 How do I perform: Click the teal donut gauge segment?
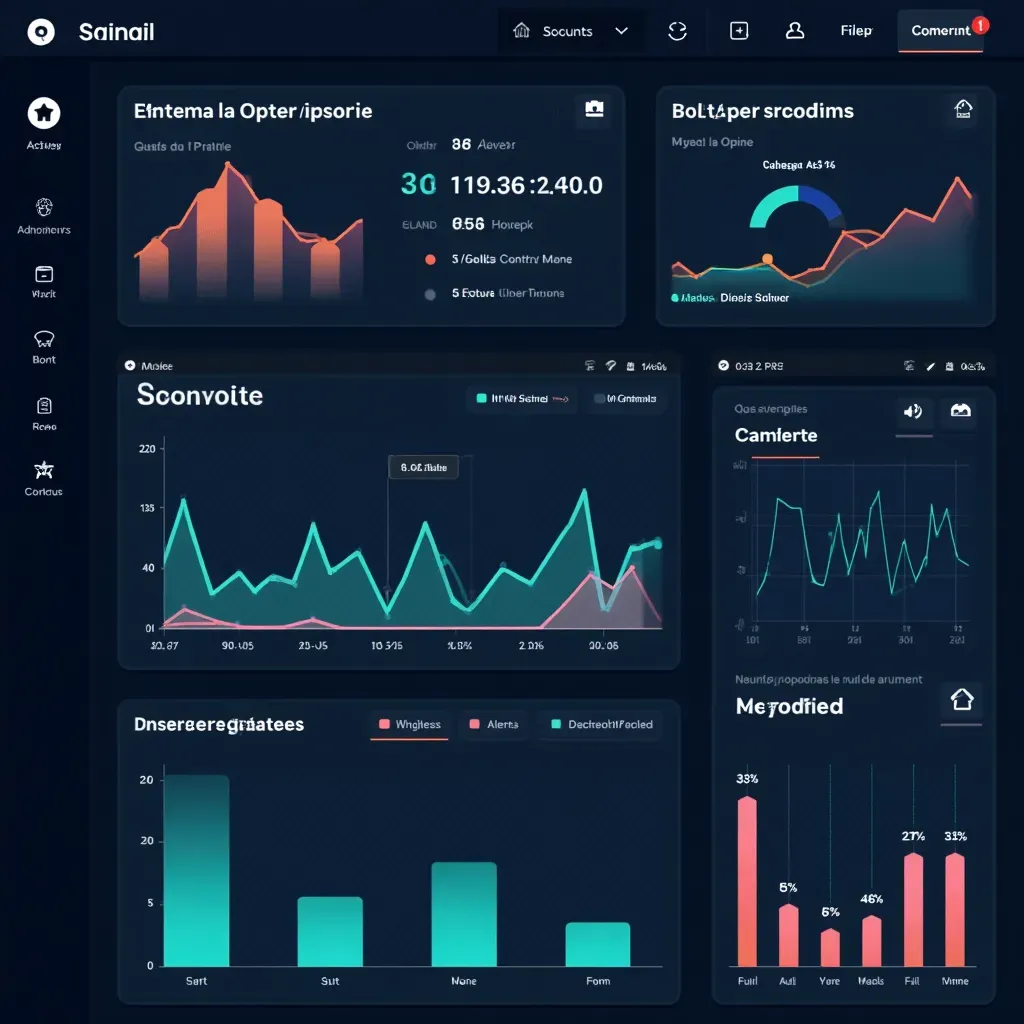pos(773,205)
